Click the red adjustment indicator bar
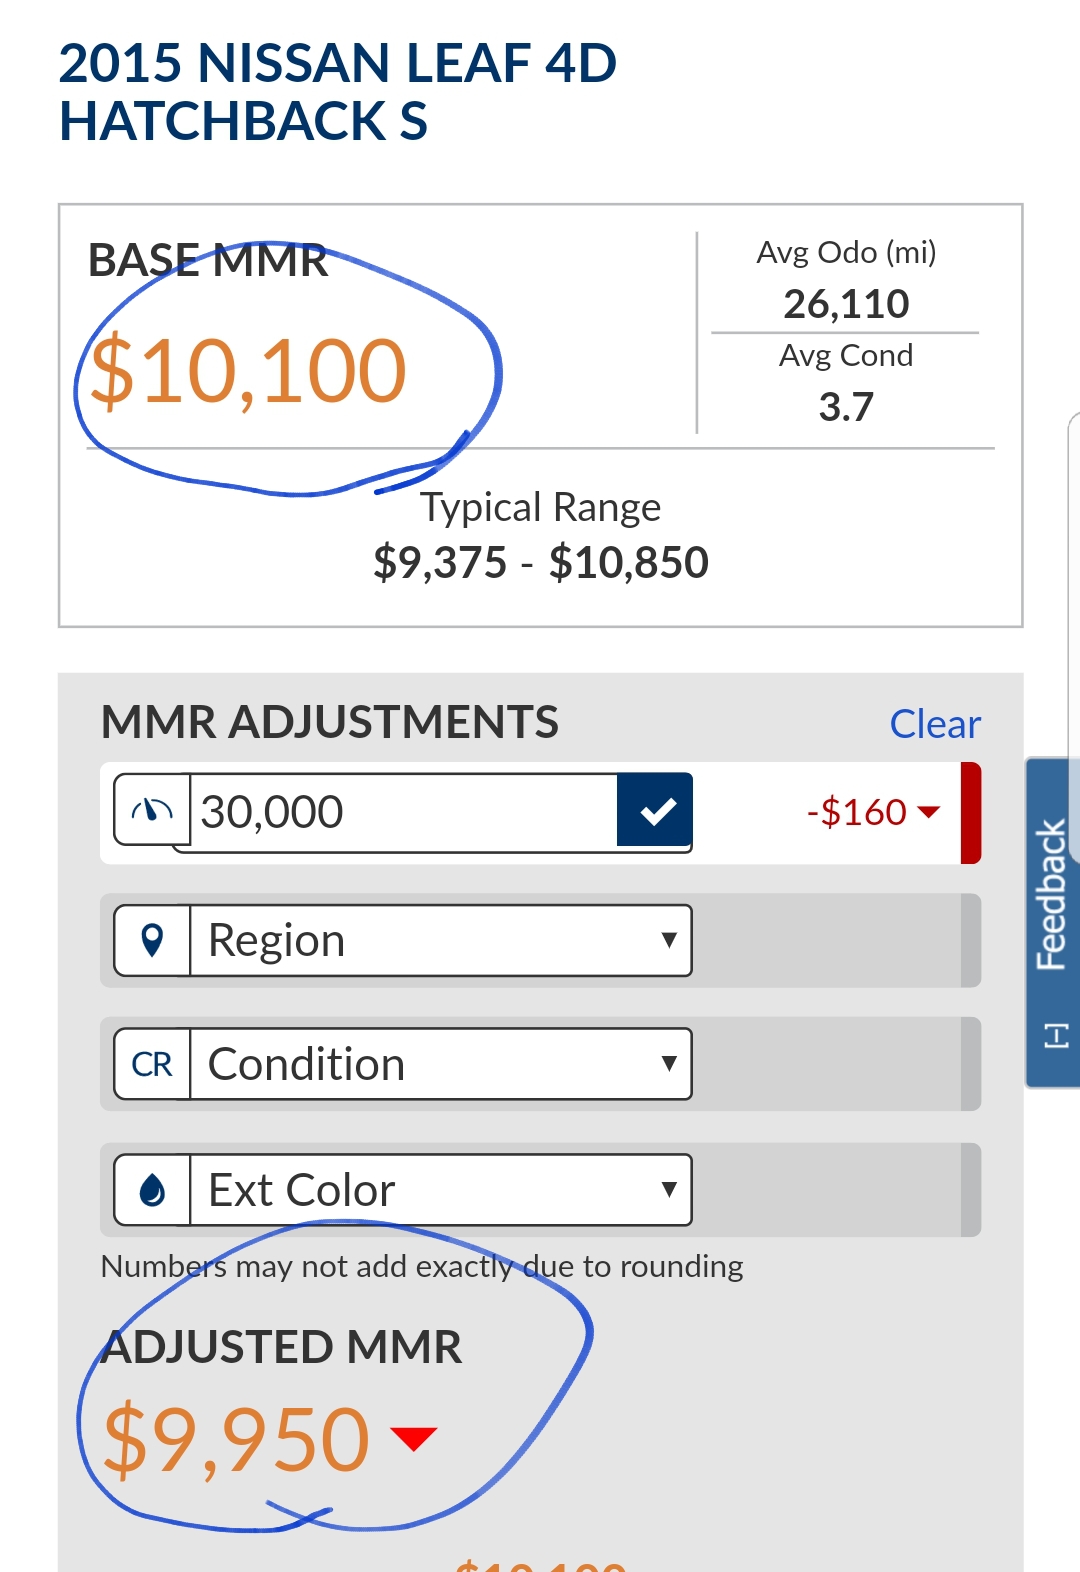Viewport: 1080px width, 1572px height. click(970, 812)
